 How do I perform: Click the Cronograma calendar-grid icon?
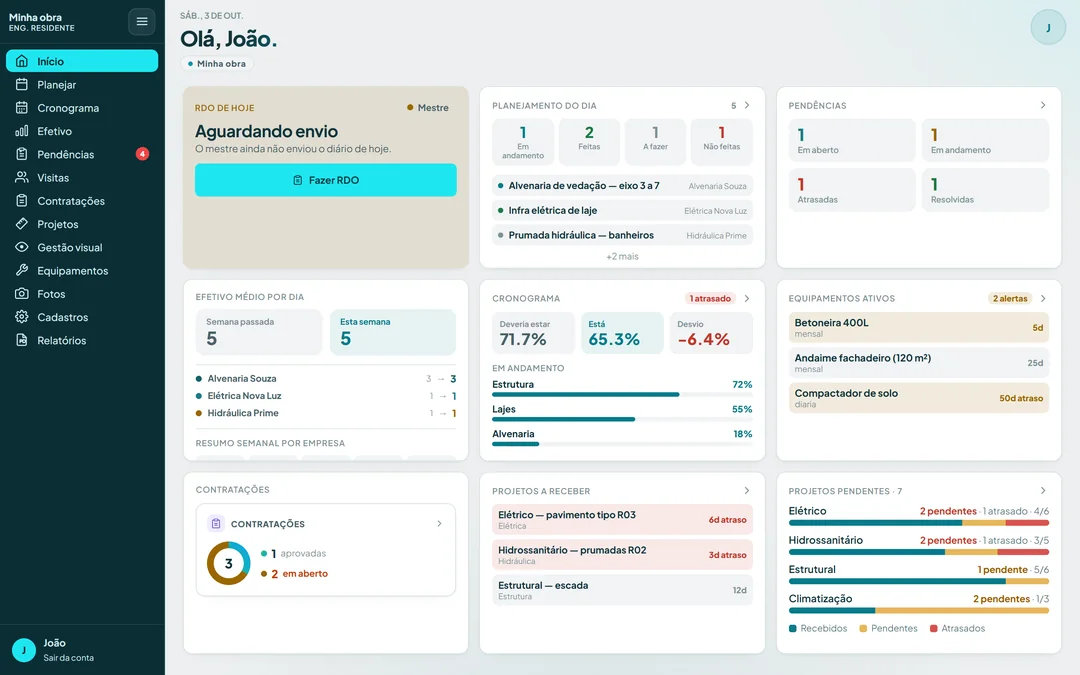pyautogui.click(x=22, y=108)
